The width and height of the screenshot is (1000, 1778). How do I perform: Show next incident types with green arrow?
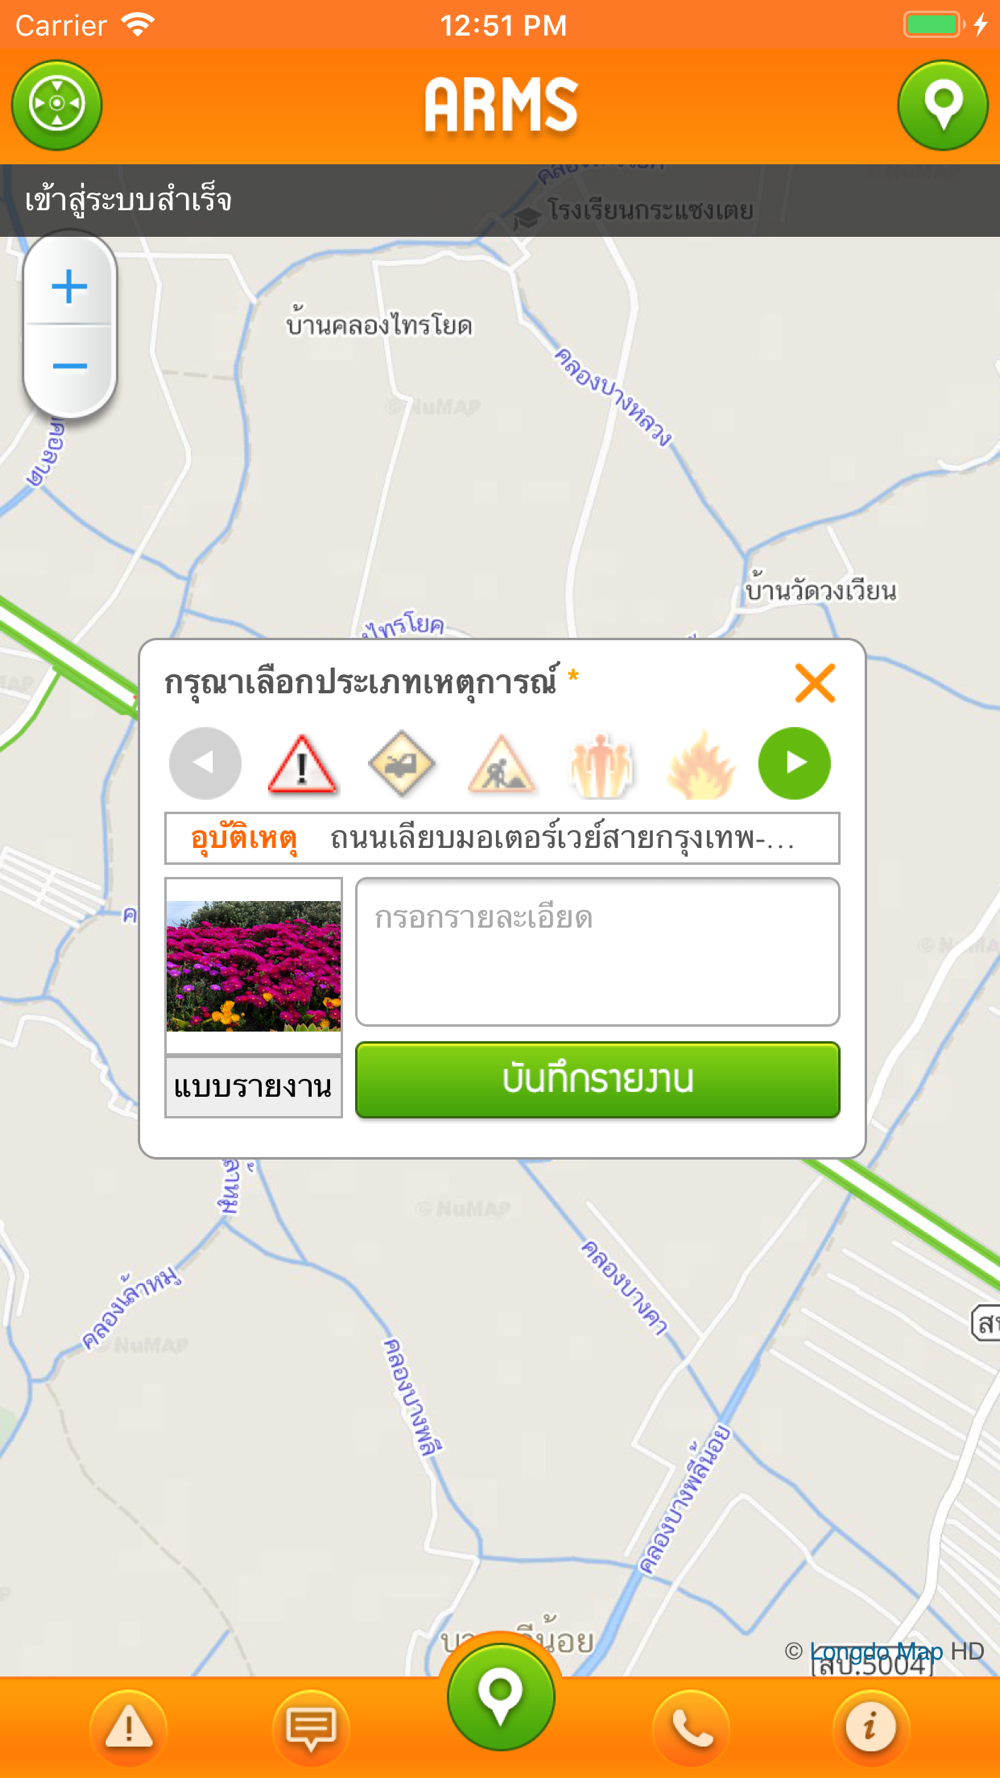coord(795,763)
